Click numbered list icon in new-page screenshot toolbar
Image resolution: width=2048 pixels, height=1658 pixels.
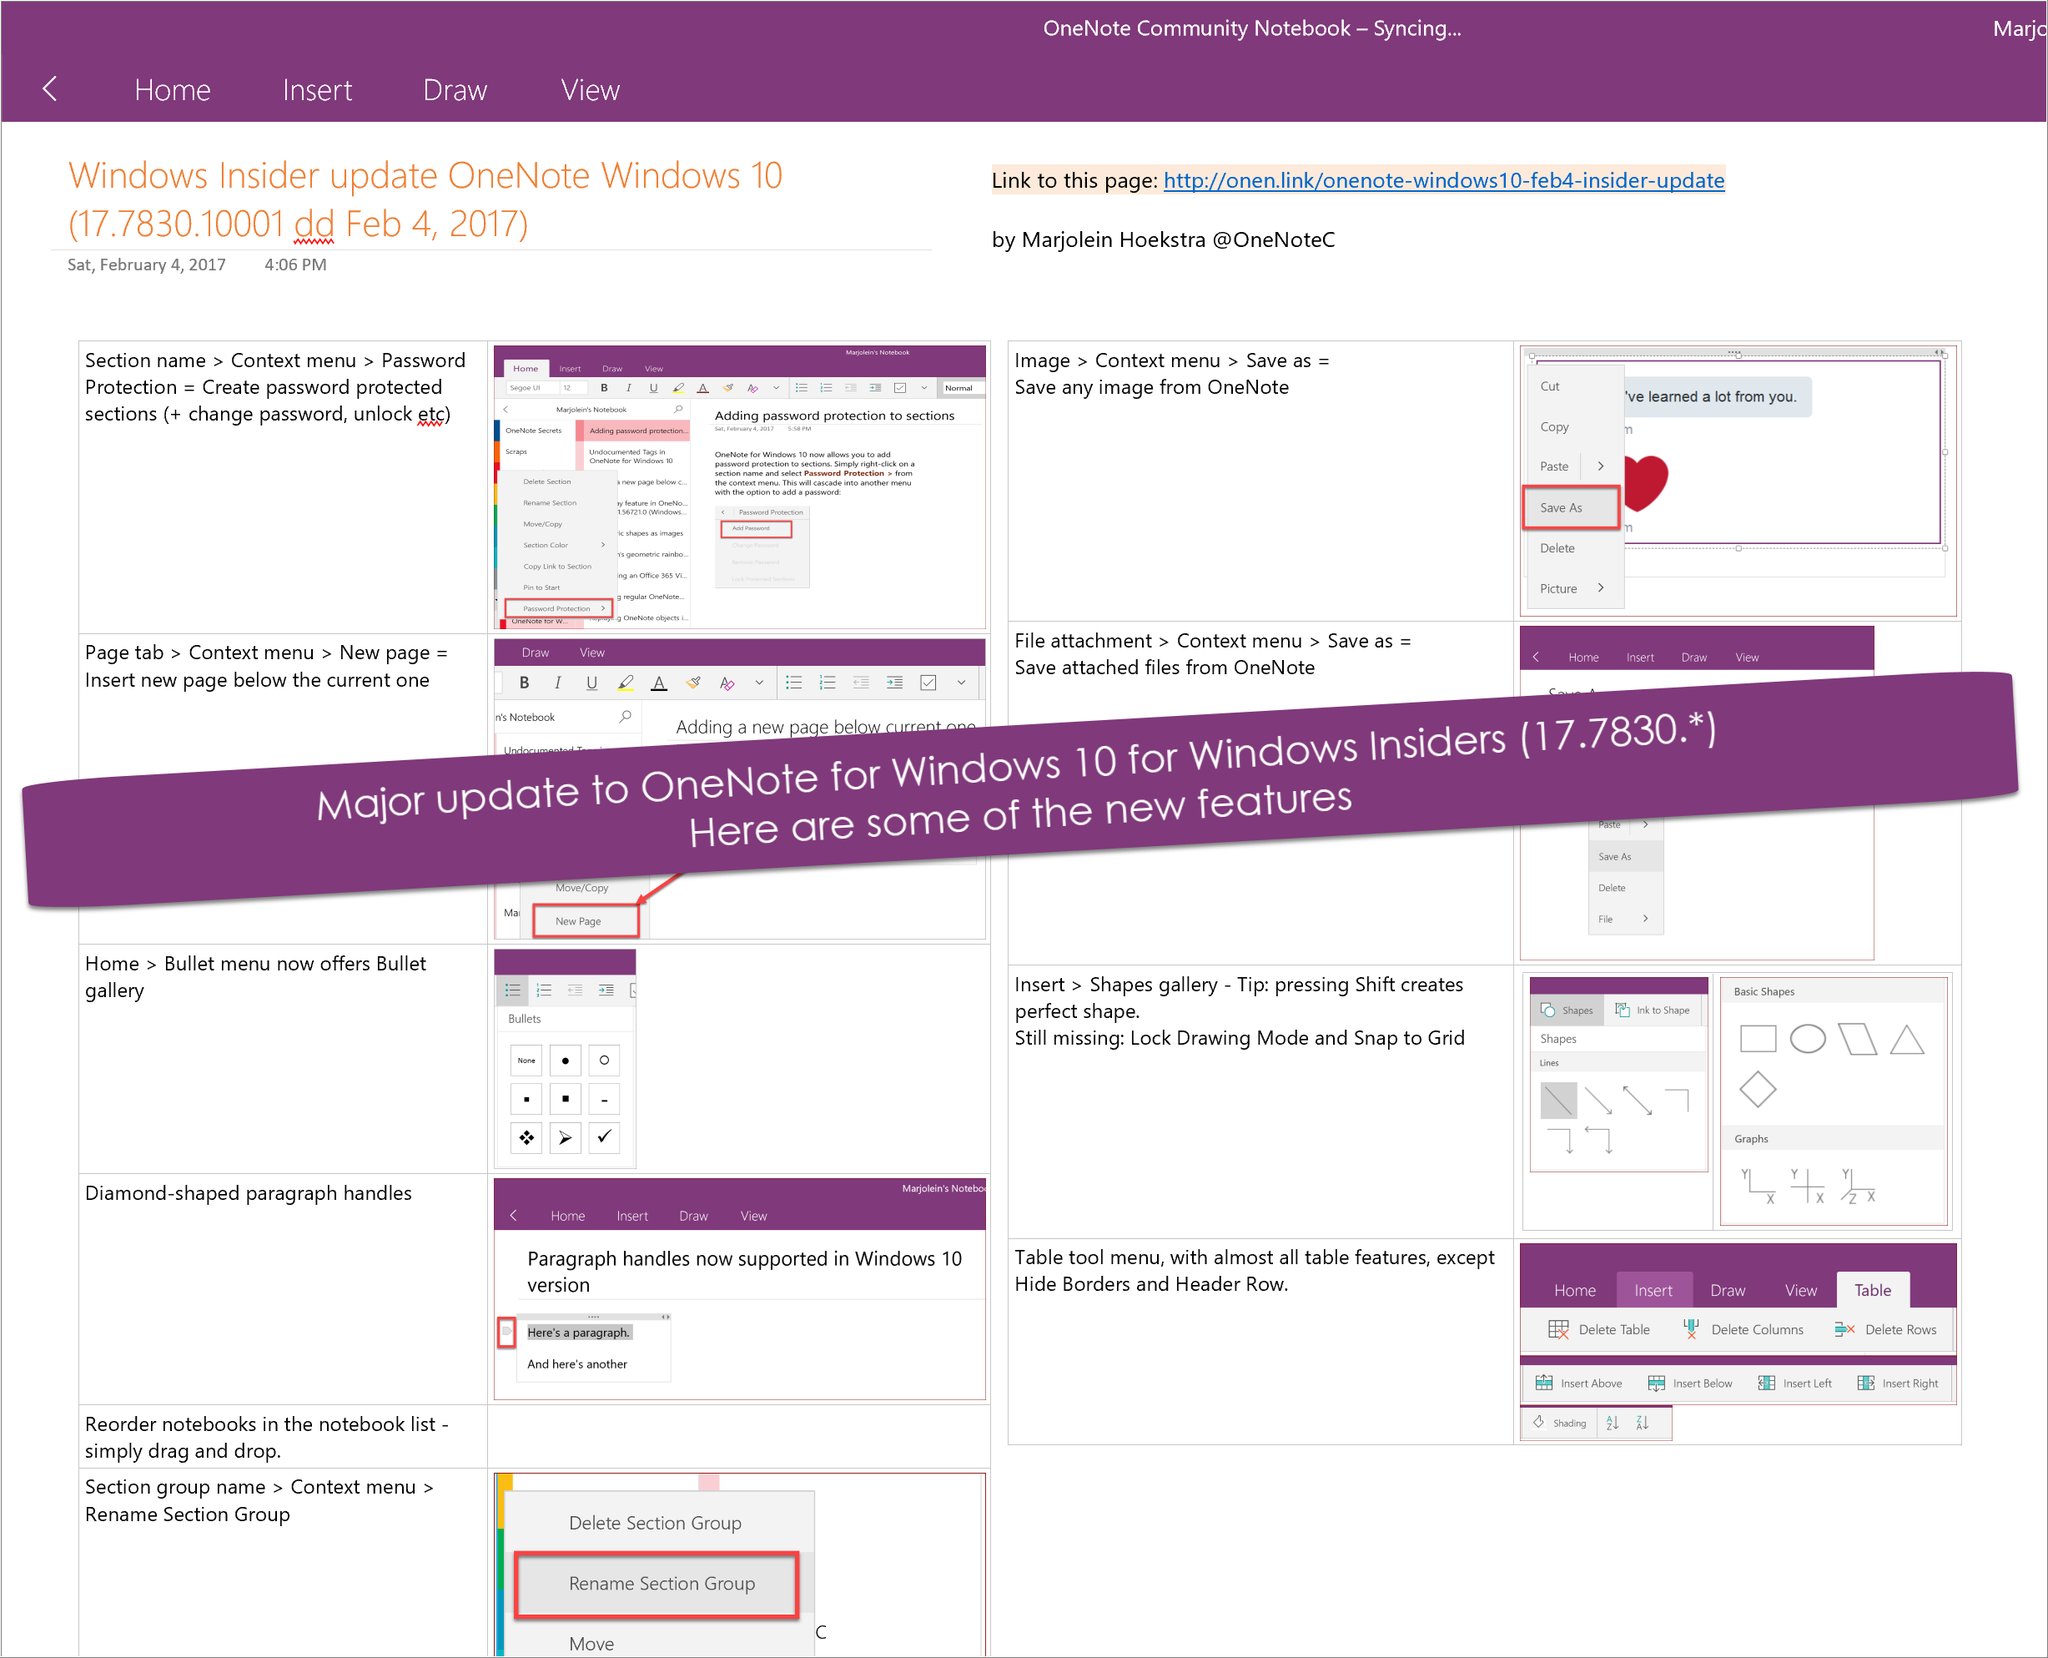pos(827,683)
